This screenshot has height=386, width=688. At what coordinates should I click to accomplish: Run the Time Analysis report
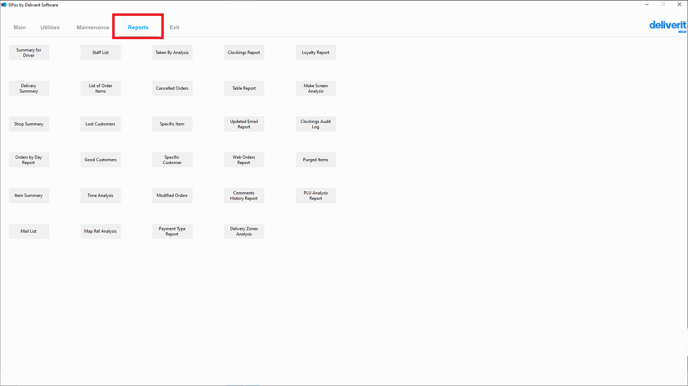(x=100, y=196)
